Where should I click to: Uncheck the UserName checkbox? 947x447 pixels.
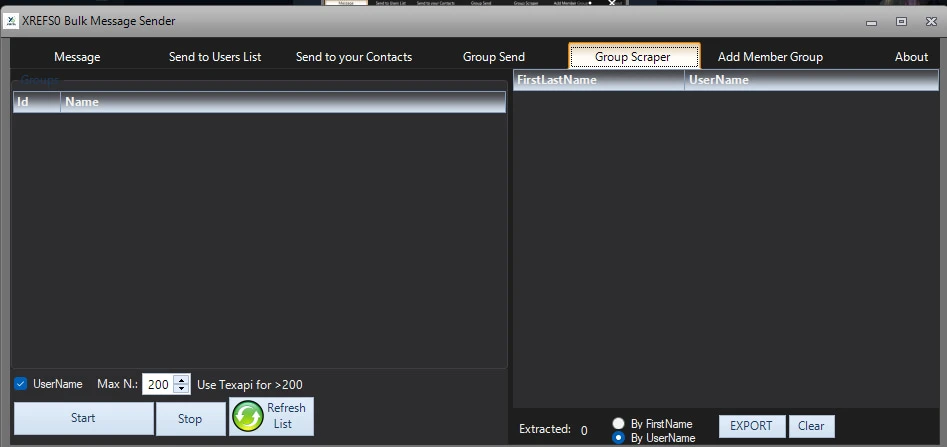coord(21,384)
